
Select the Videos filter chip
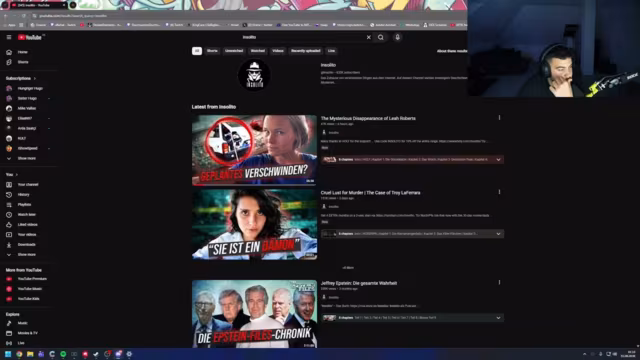(x=278, y=51)
